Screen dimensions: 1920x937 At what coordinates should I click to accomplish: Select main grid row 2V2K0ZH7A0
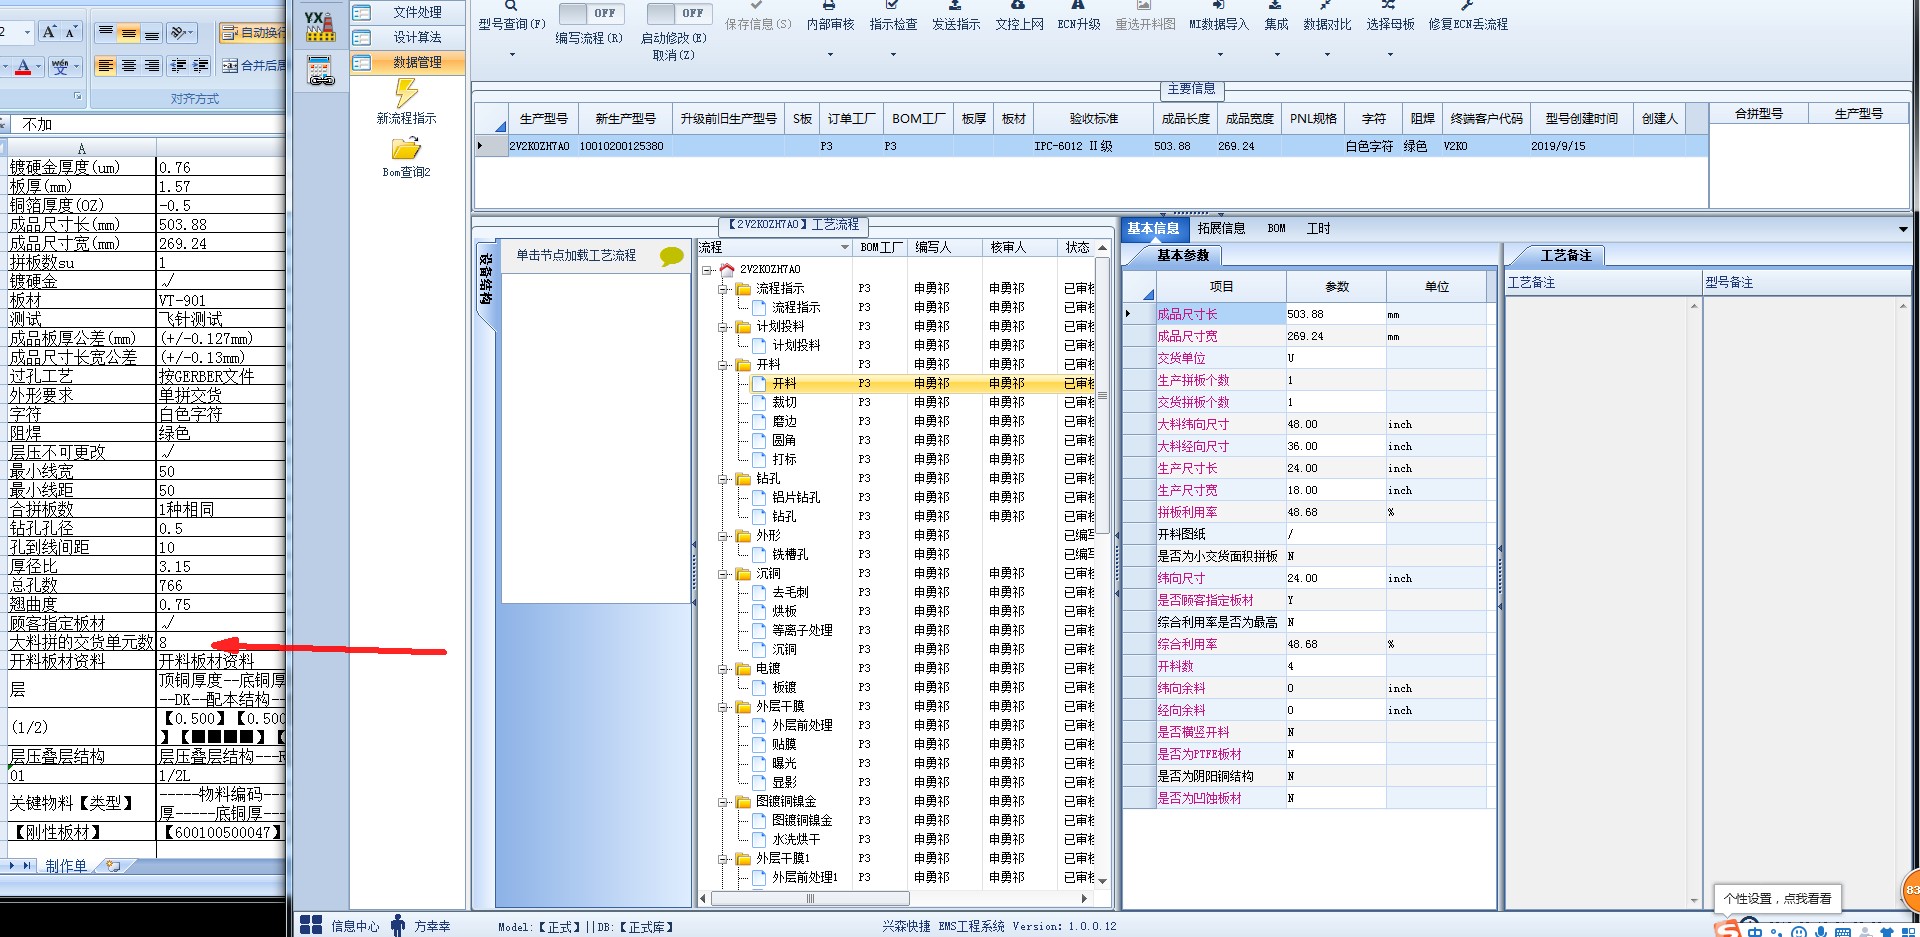pyautogui.click(x=1090, y=146)
